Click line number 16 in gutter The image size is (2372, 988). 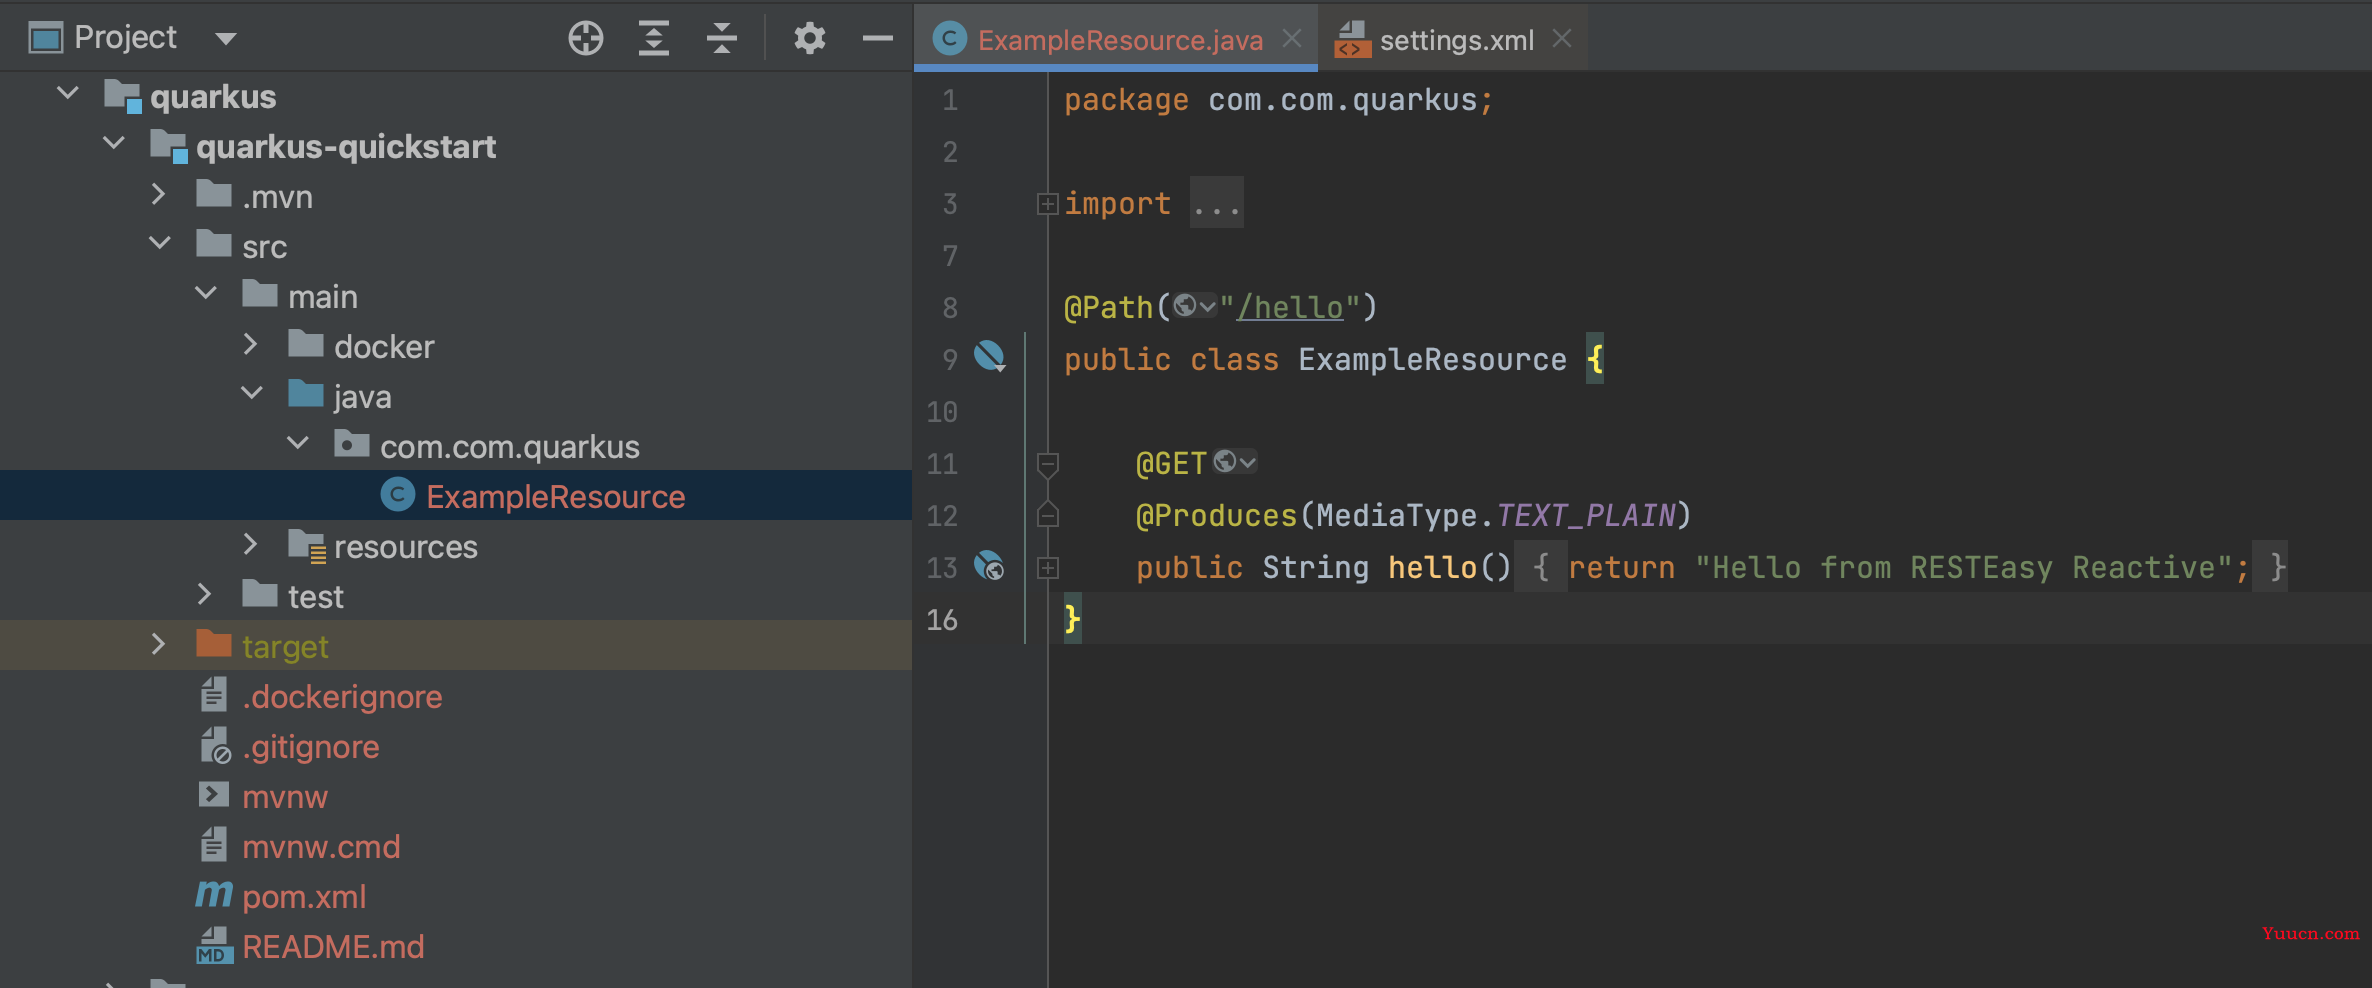(x=942, y=620)
